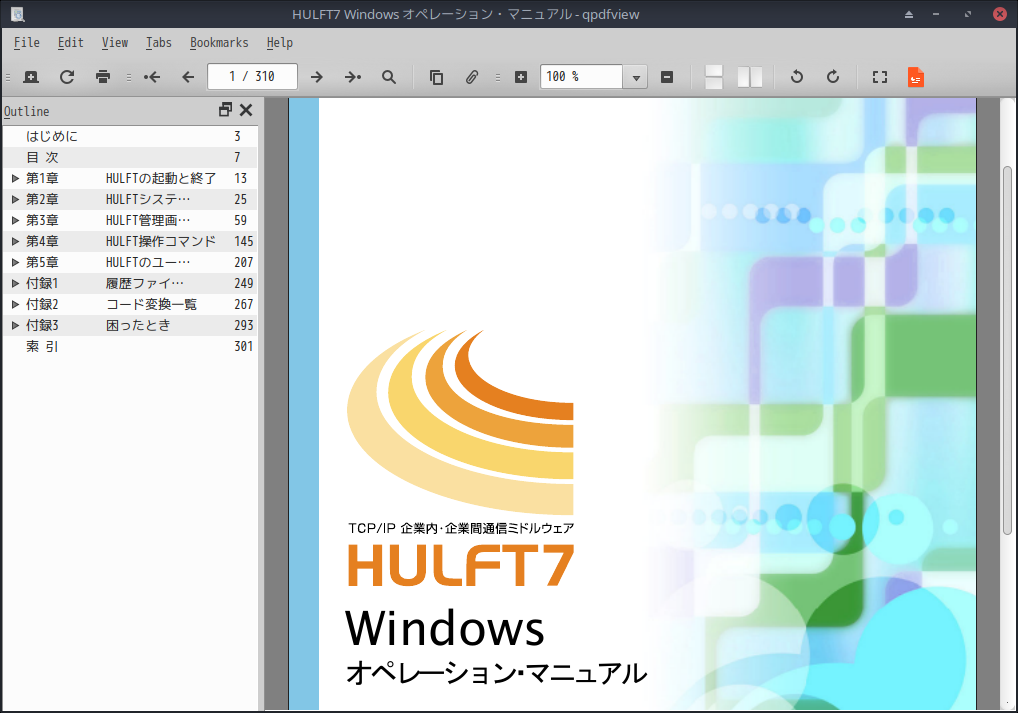Open the File menu
Screen dimensions: 1018x713
(27, 43)
